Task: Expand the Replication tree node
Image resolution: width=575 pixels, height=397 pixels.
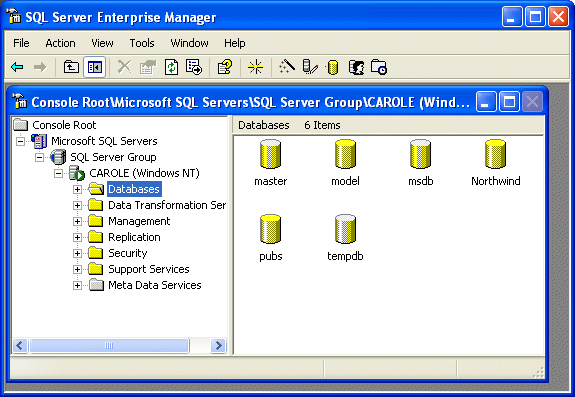Action: (77, 238)
